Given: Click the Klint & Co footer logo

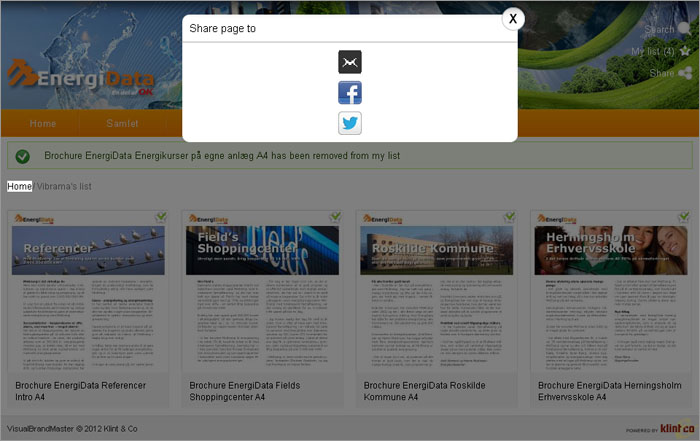Looking at the screenshot, I should 675,429.
